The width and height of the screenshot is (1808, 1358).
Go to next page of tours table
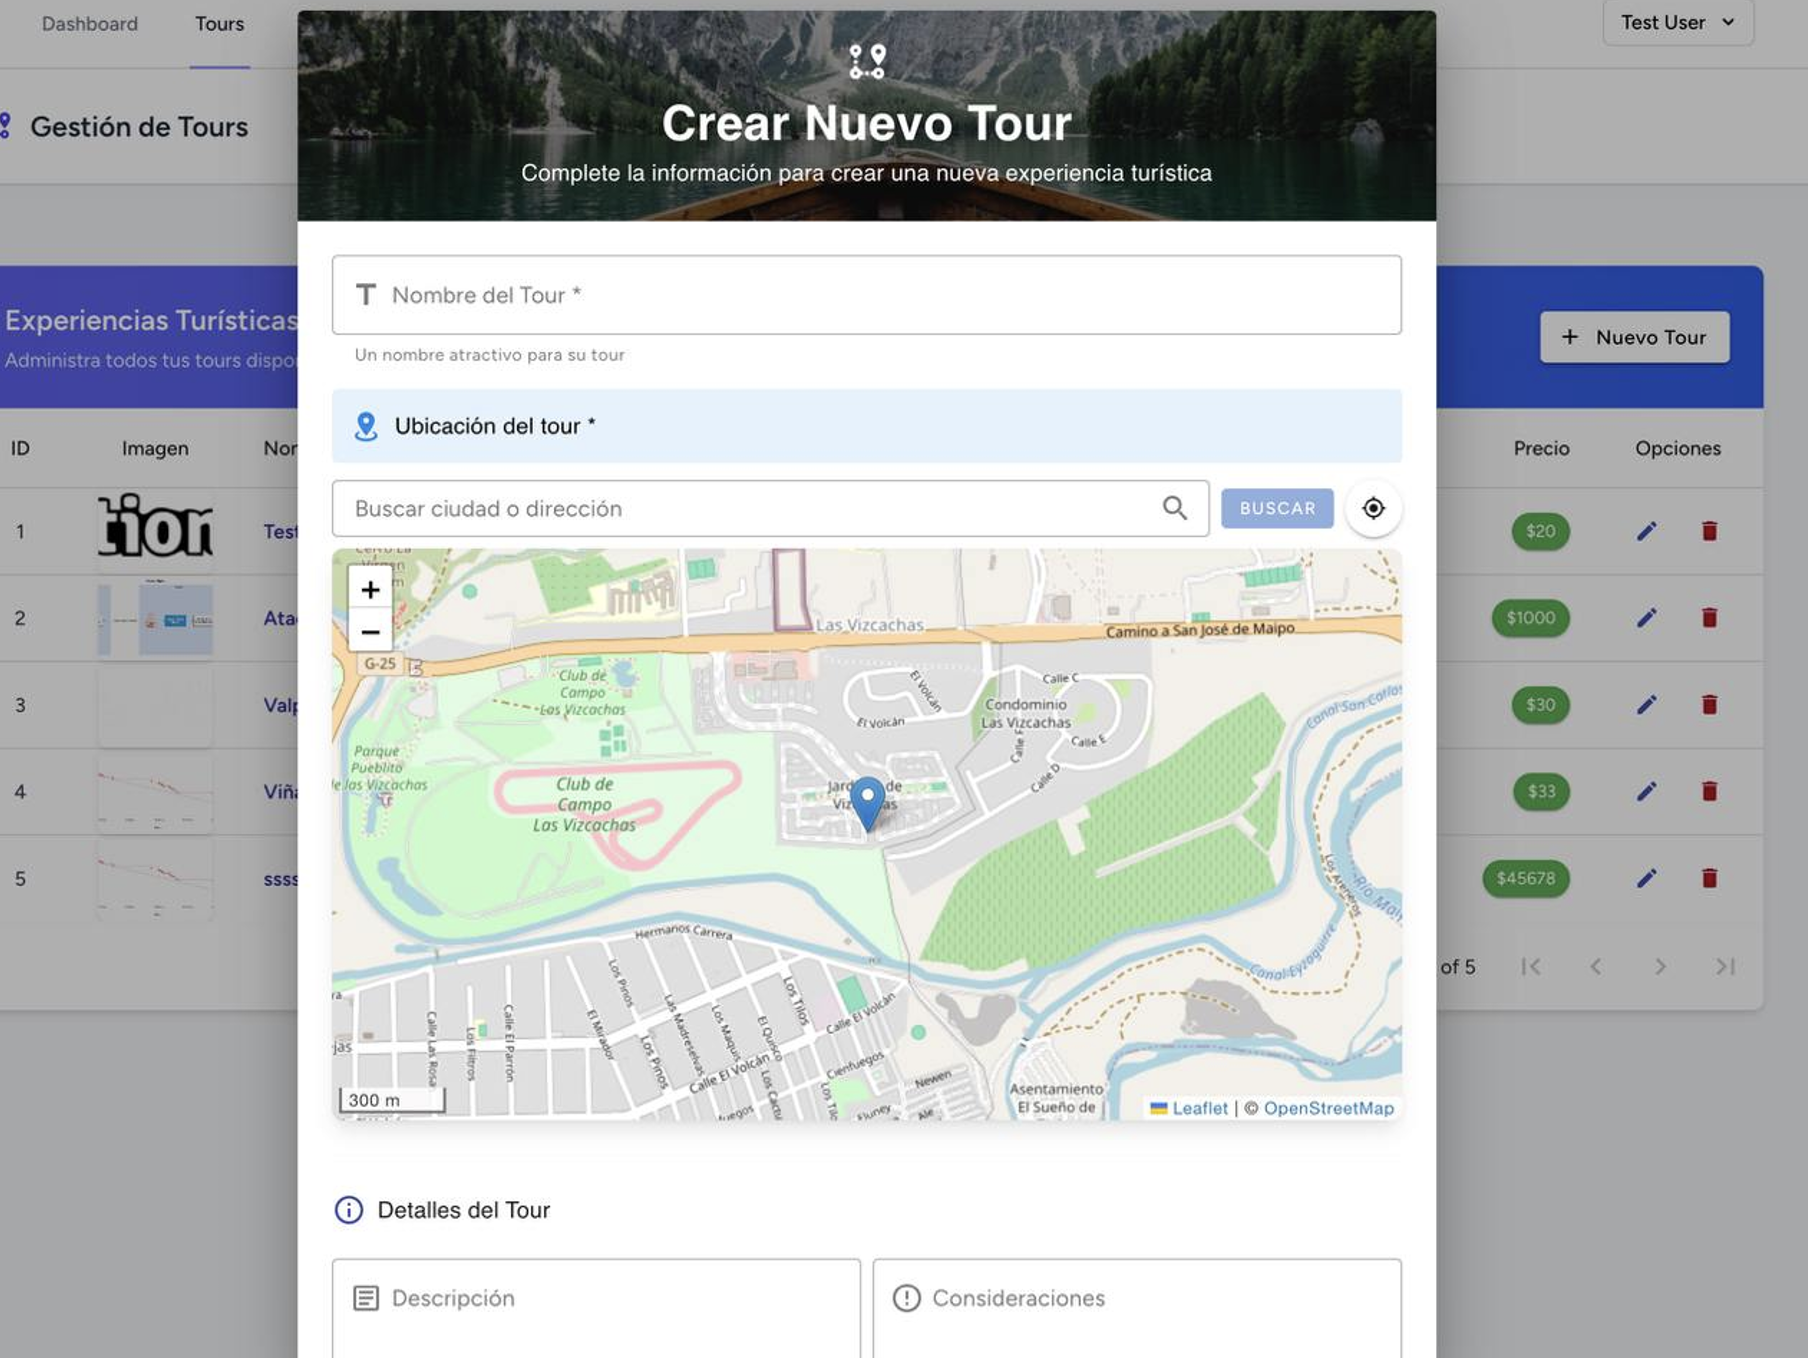point(1660,967)
